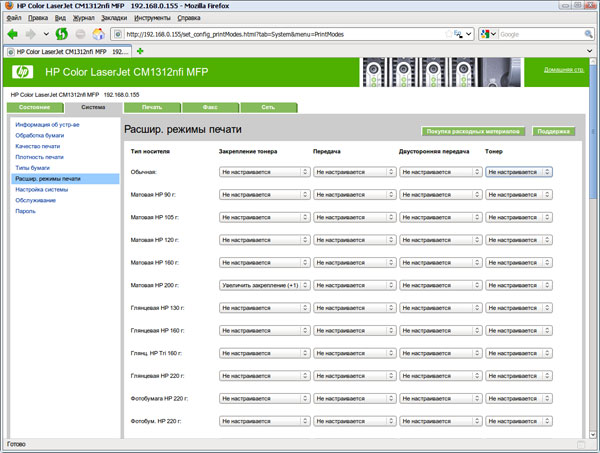Open the list all tabs dropdown arrow
The width and height of the screenshot is (600, 453).
(x=589, y=51)
